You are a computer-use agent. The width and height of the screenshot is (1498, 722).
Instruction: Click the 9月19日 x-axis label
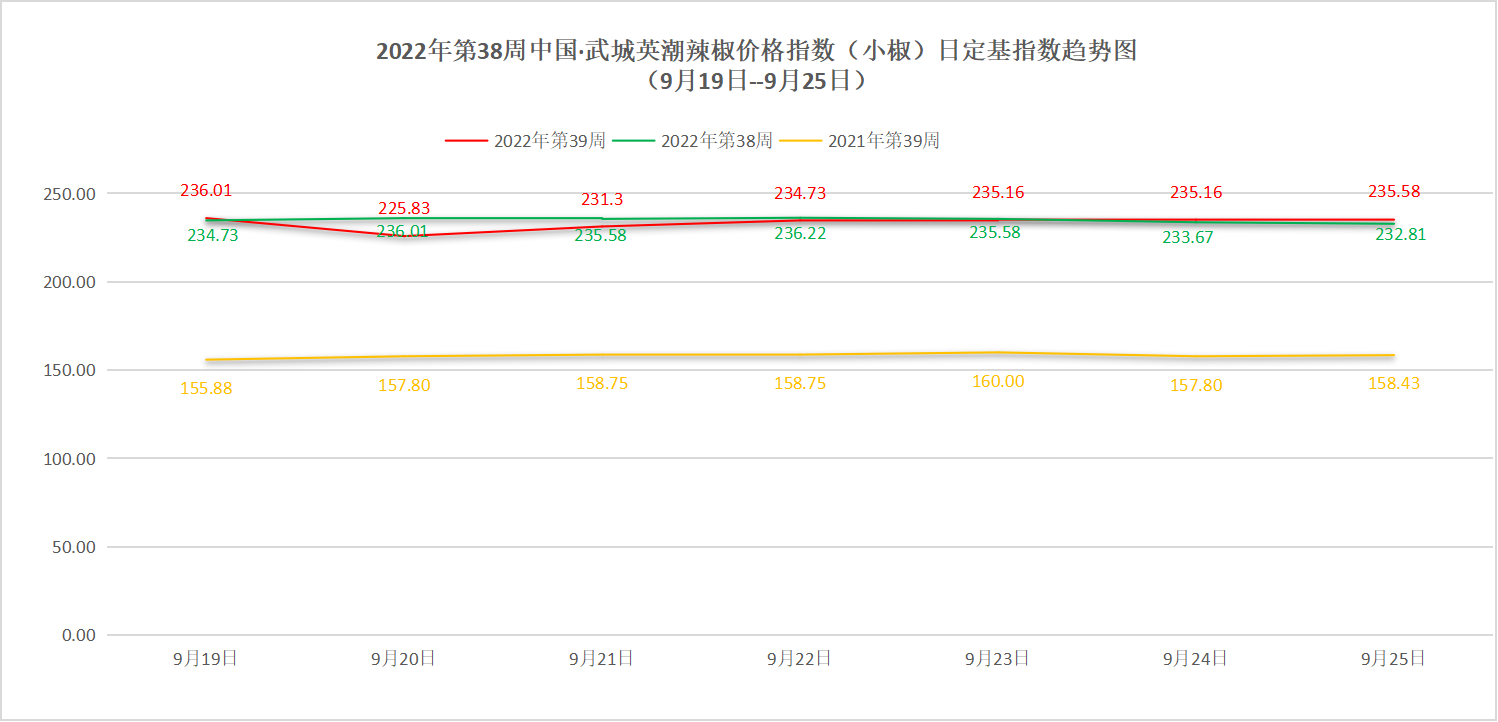205,658
